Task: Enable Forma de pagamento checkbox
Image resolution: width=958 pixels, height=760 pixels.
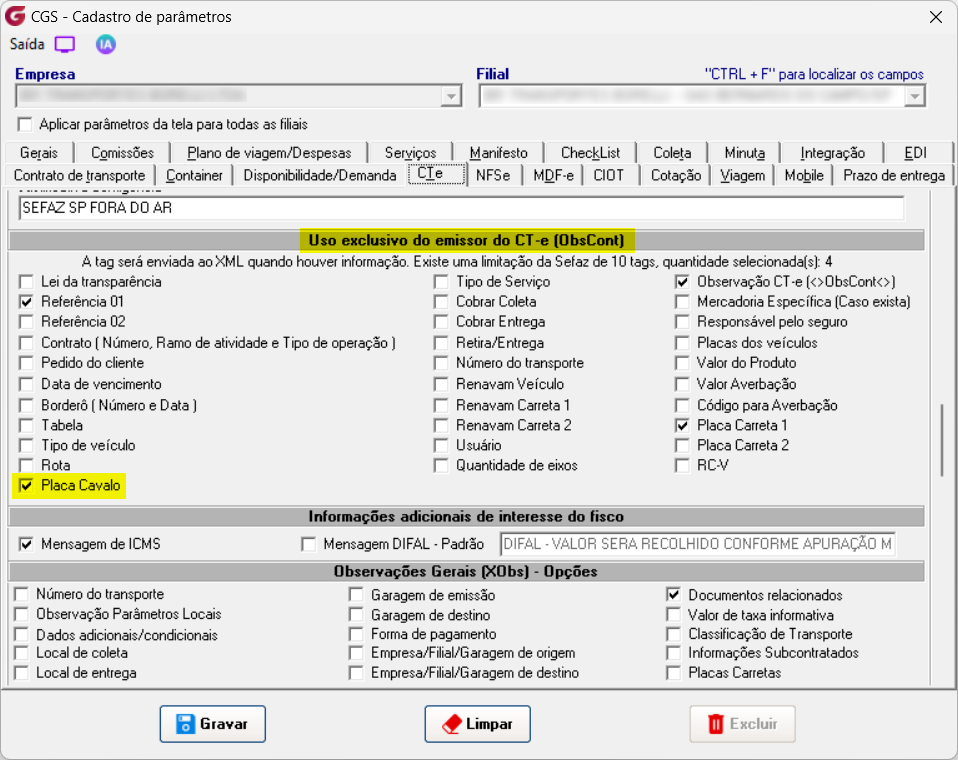Action: [x=356, y=634]
